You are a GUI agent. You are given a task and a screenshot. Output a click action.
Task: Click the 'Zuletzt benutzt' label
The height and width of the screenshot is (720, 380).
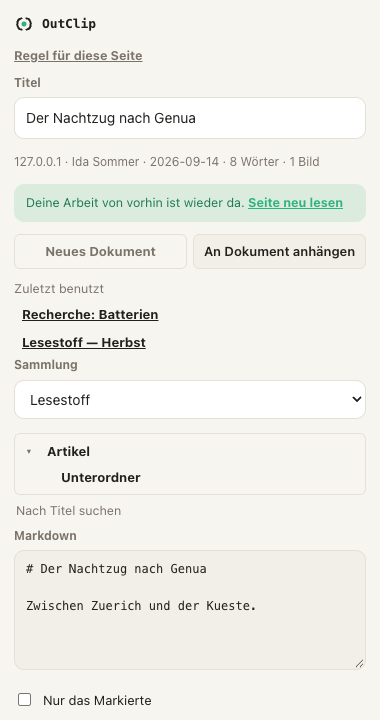pyautogui.click(x=59, y=289)
